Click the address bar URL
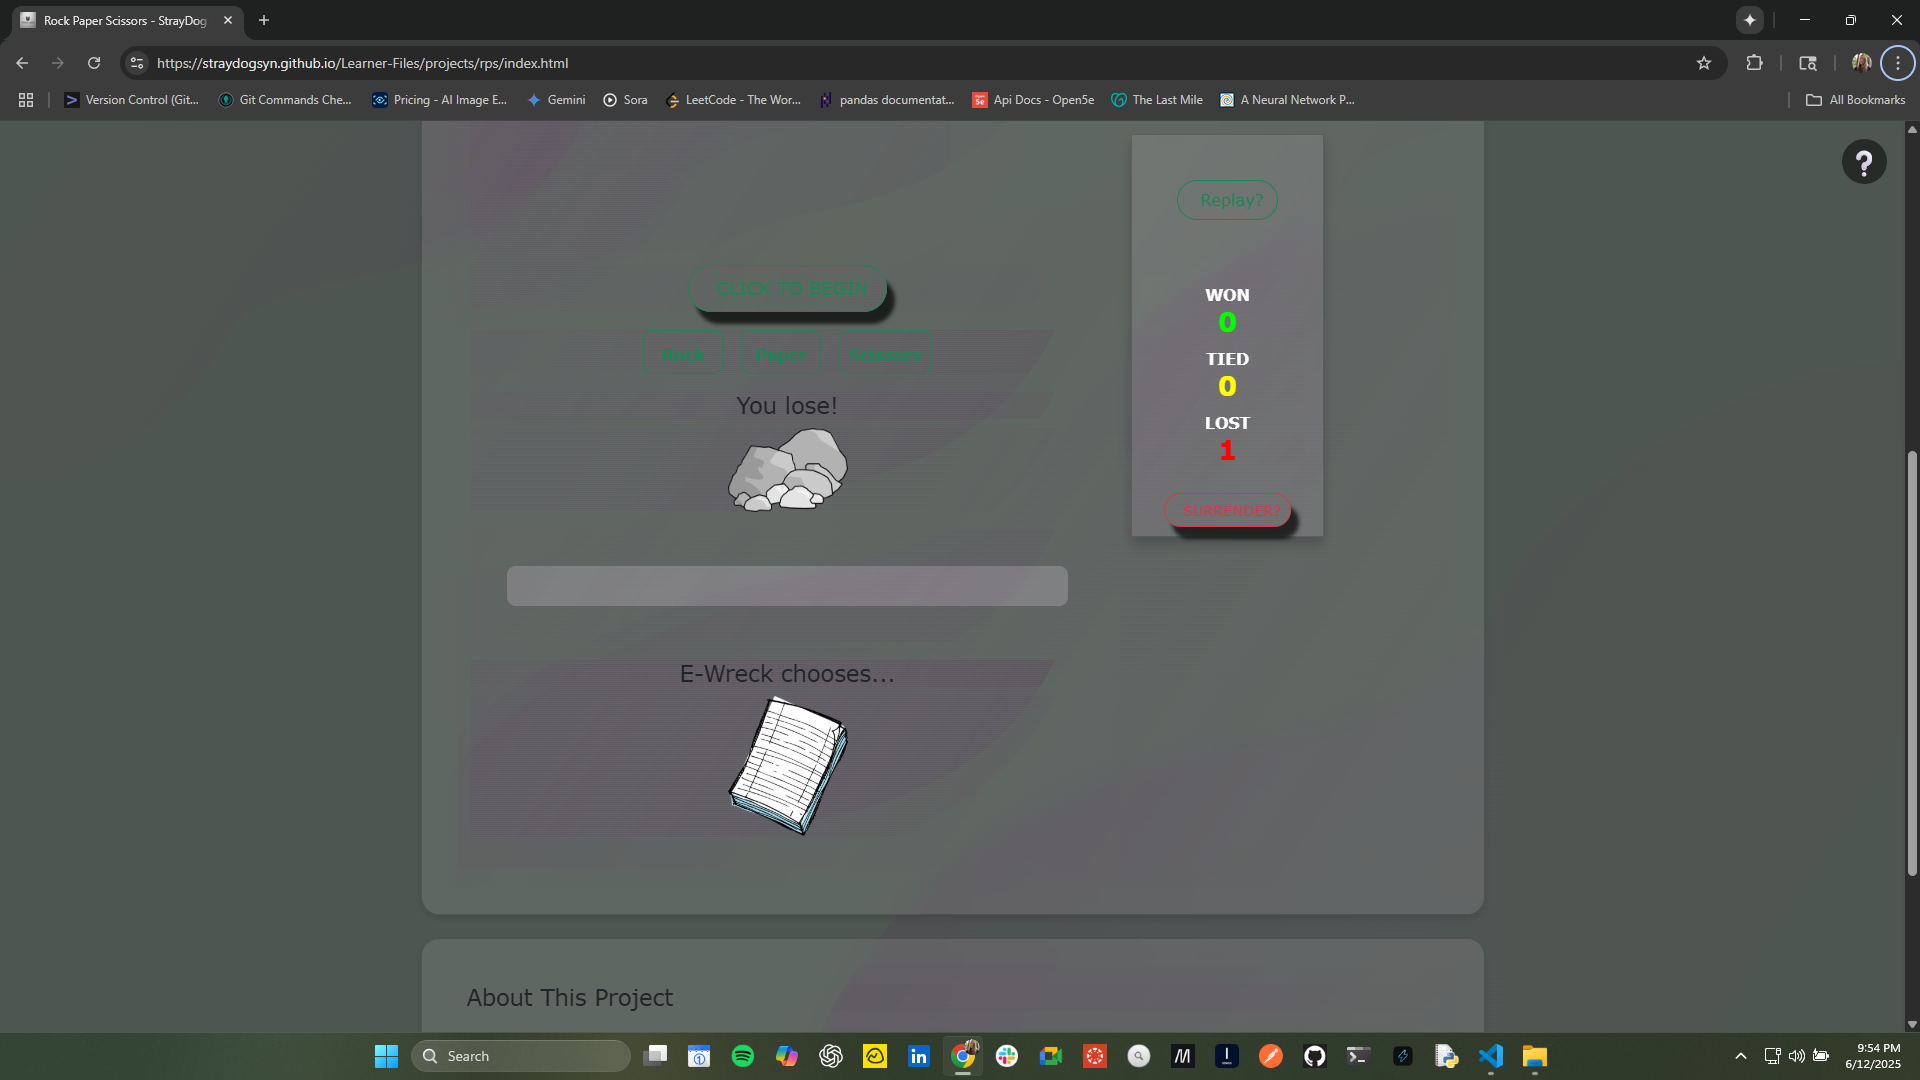This screenshot has height=1080, width=1920. pos(363,63)
